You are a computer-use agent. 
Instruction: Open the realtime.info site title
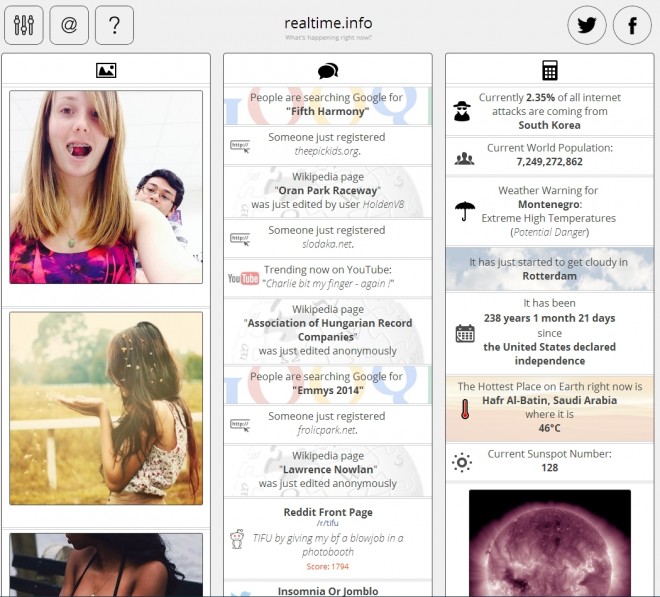(328, 23)
